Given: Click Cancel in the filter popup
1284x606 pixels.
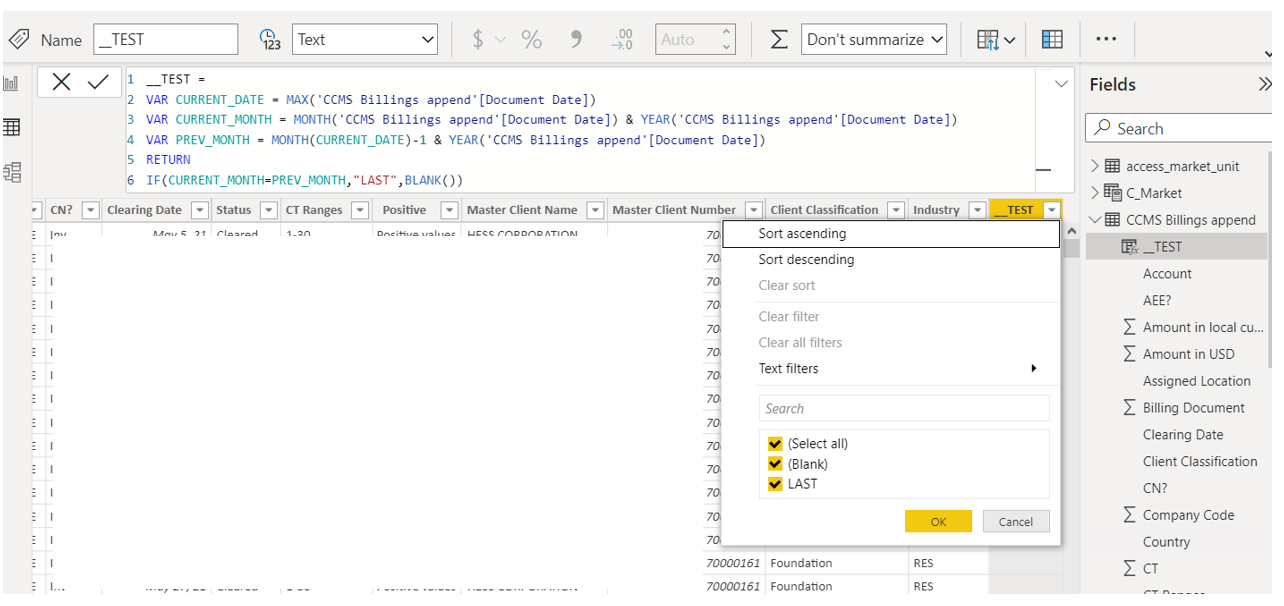Looking at the screenshot, I should click(x=1015, y=521).
